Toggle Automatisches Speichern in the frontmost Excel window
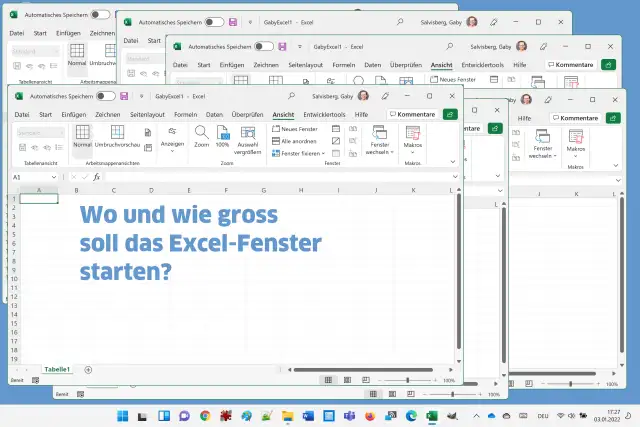The height and width of the screenshot is (427, 640). 105,96
